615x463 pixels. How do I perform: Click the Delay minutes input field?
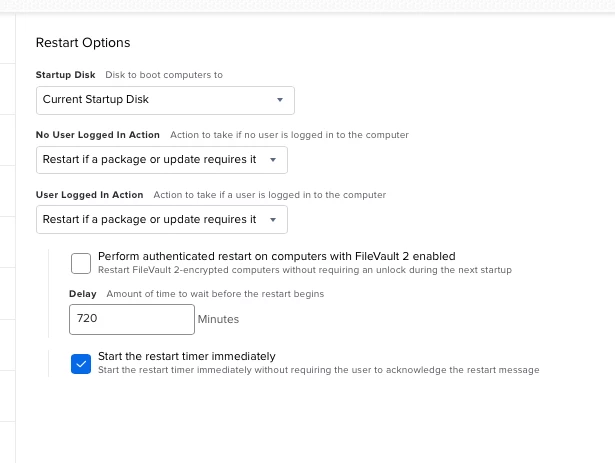pyautogui.click(x=132, y=319)
